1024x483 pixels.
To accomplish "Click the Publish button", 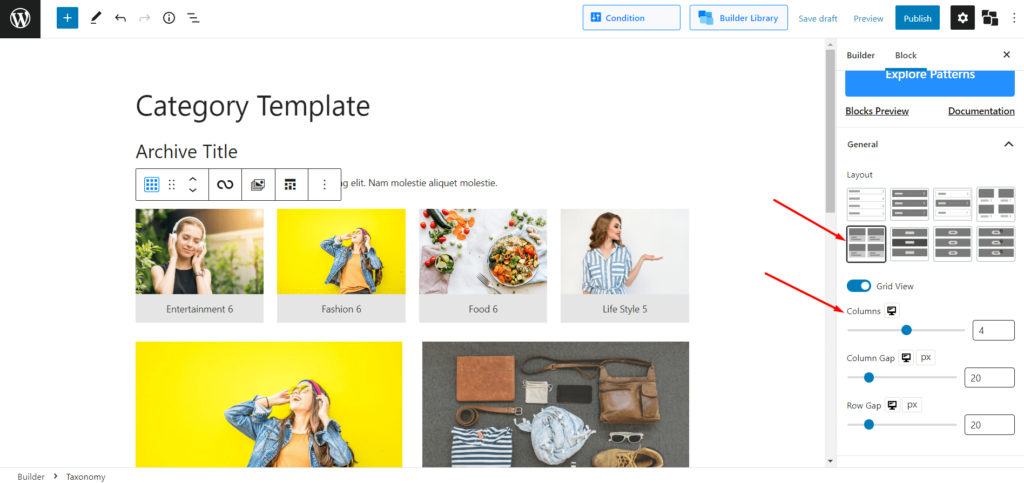I will point(918,18).
